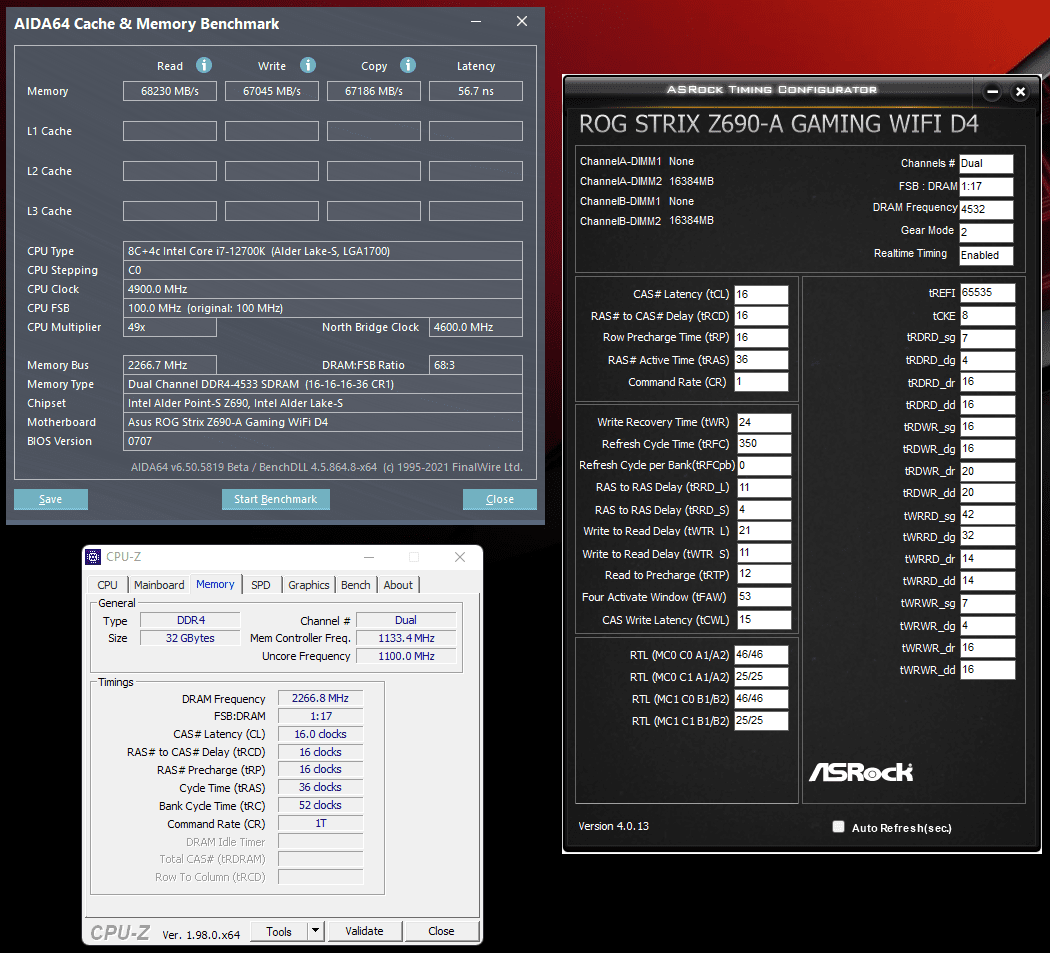Image resolution: width=1050 pixels, height=953 pixels.
Task: Click the Channels # field showing Dual
Action: coord(986,163)
